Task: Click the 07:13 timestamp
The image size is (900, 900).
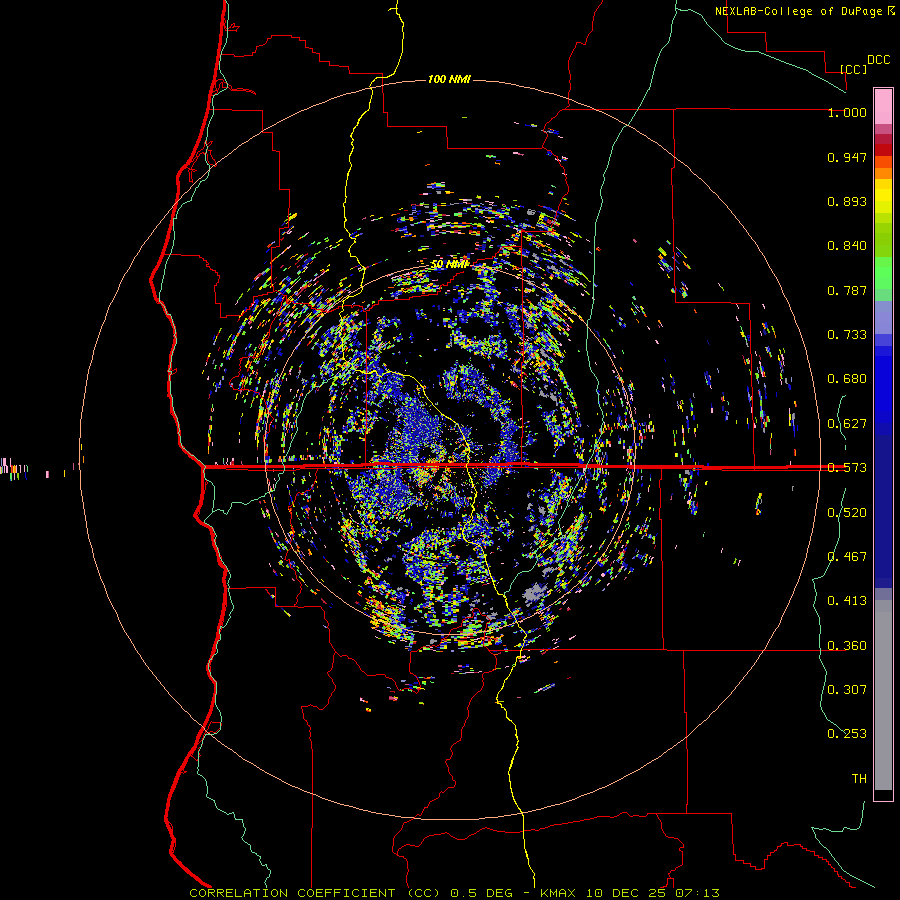Action: [x=696, y=893]
